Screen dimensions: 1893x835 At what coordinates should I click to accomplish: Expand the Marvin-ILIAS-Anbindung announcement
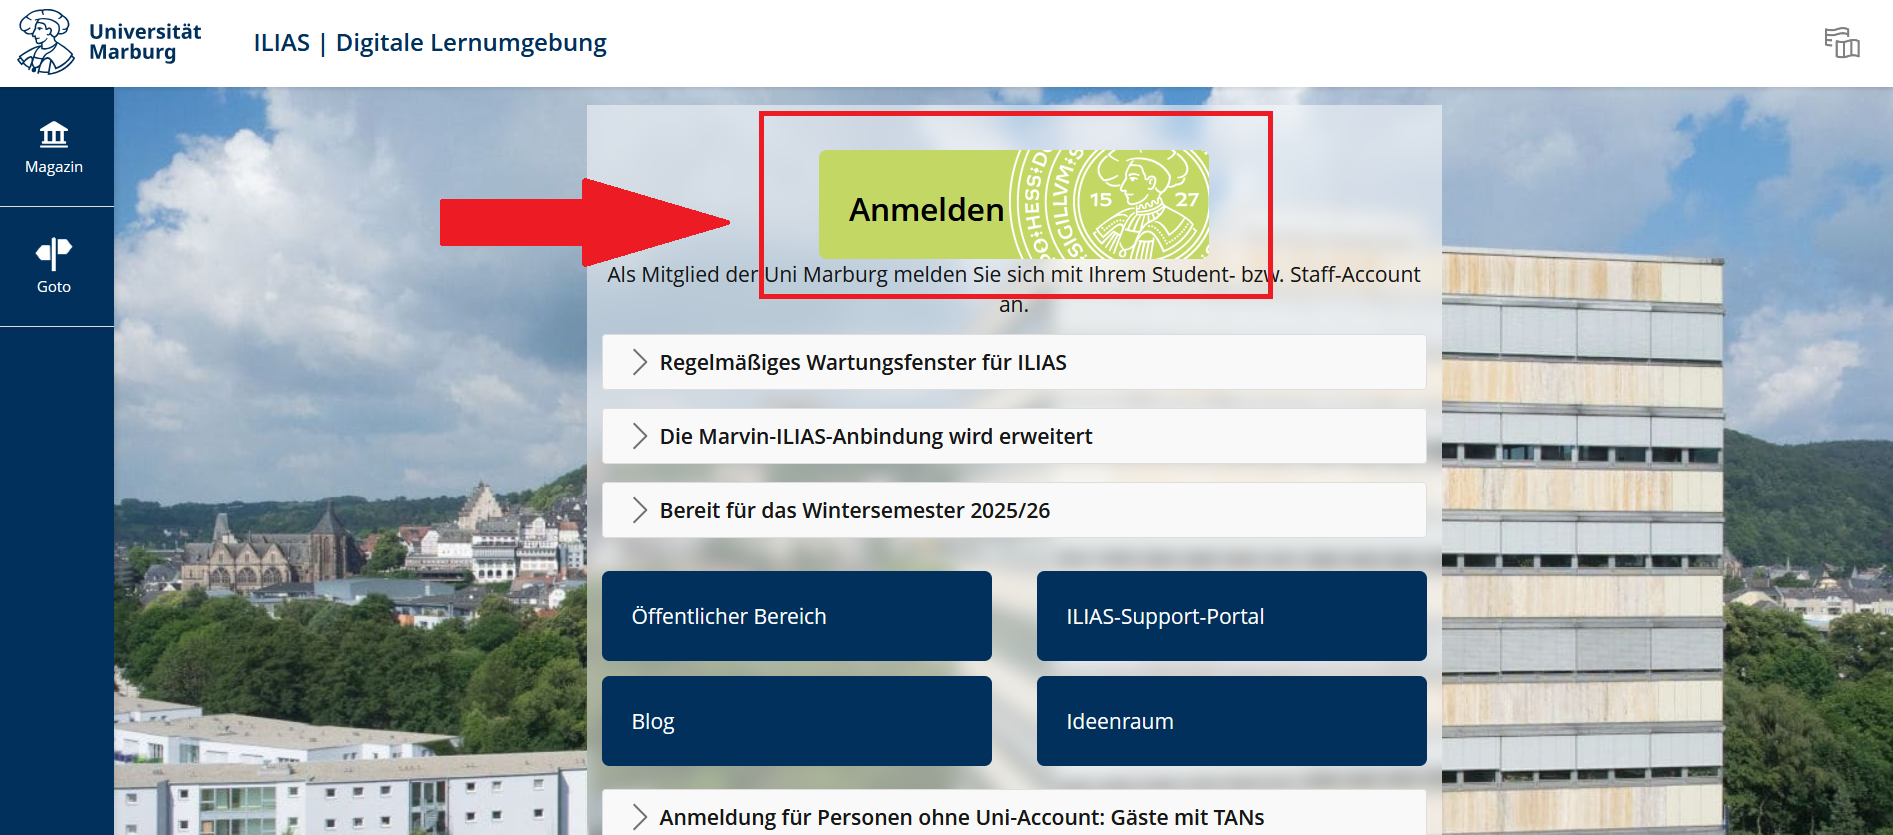[875, 436]
